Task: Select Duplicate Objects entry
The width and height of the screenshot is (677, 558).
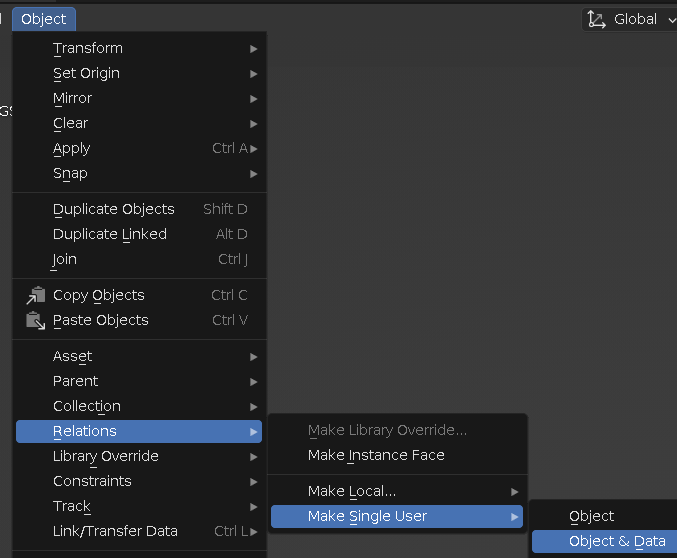Action: click(x=114, y=209)
